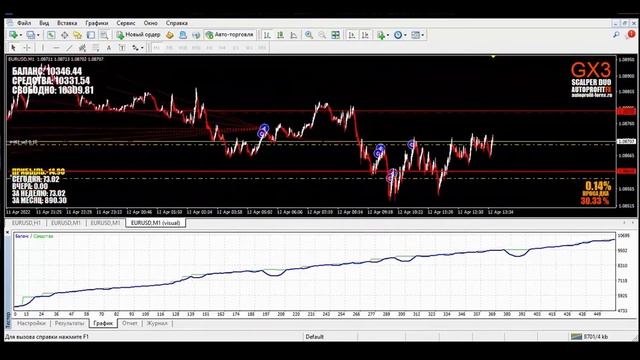Screen dimensions: 640x360
Task: Open the Periods clock icon
Action: click(398, 35)
